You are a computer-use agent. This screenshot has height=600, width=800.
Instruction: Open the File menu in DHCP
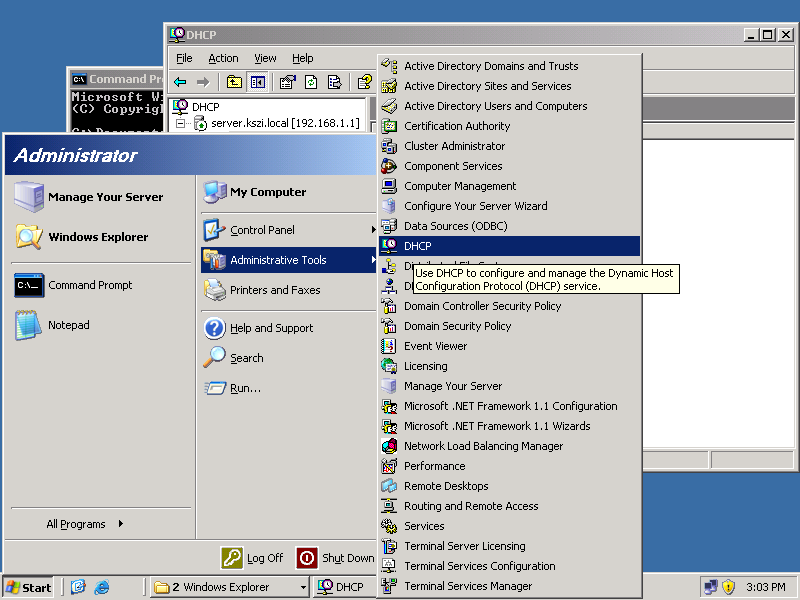tap(184, 58)
